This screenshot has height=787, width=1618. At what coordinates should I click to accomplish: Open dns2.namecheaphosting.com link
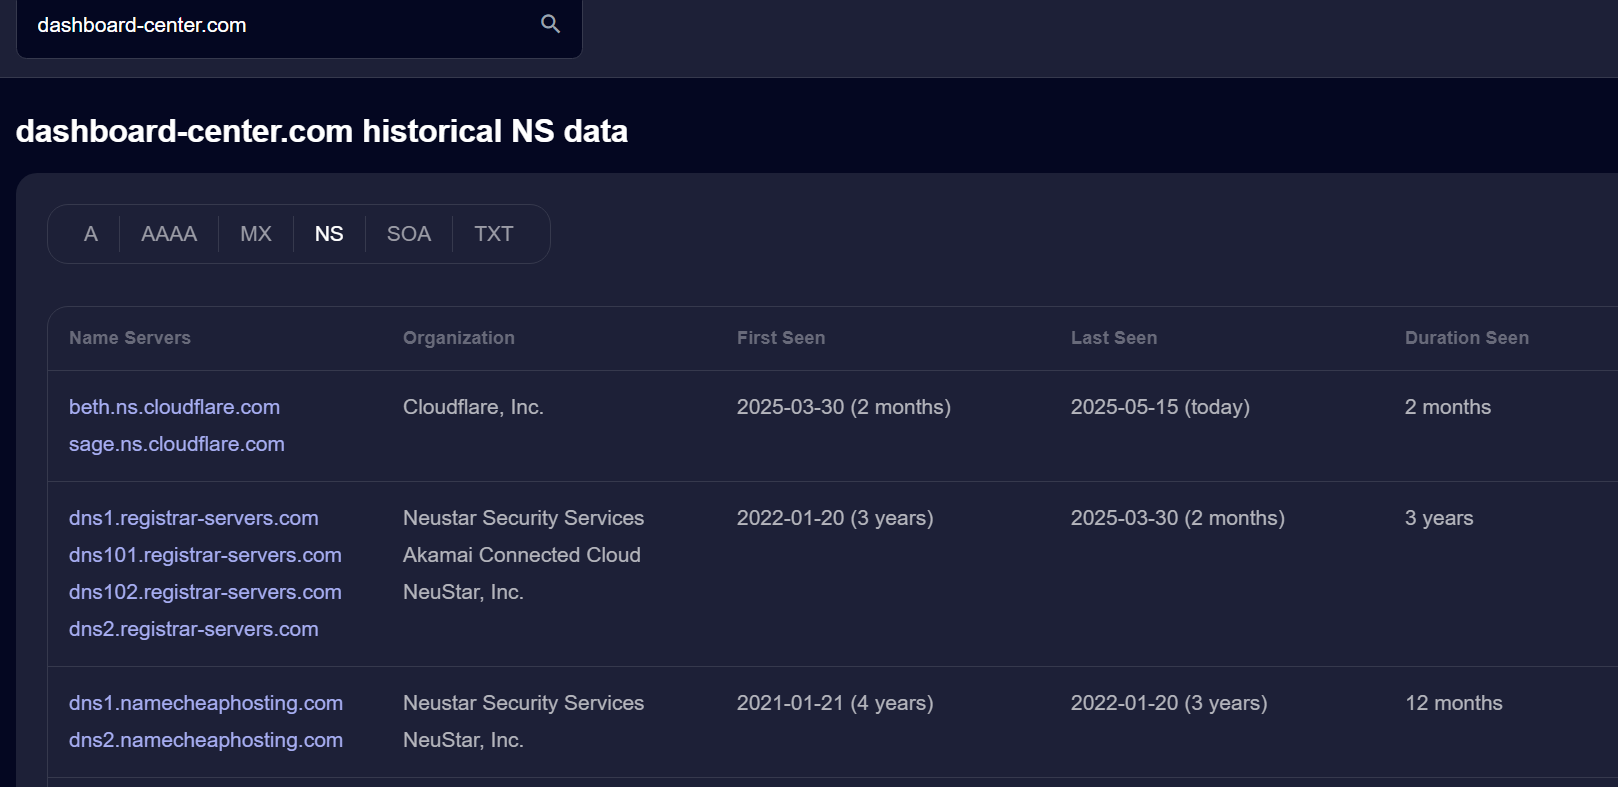tap(206, 740)
